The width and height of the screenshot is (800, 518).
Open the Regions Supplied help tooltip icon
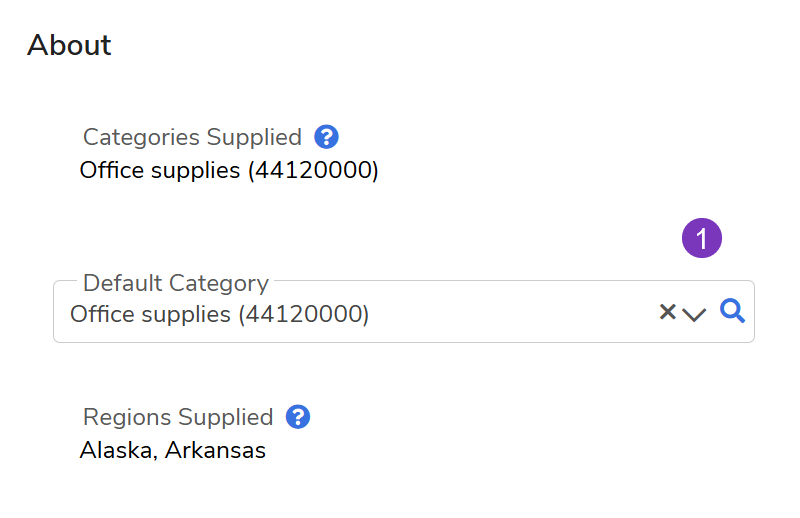point(297,417)
